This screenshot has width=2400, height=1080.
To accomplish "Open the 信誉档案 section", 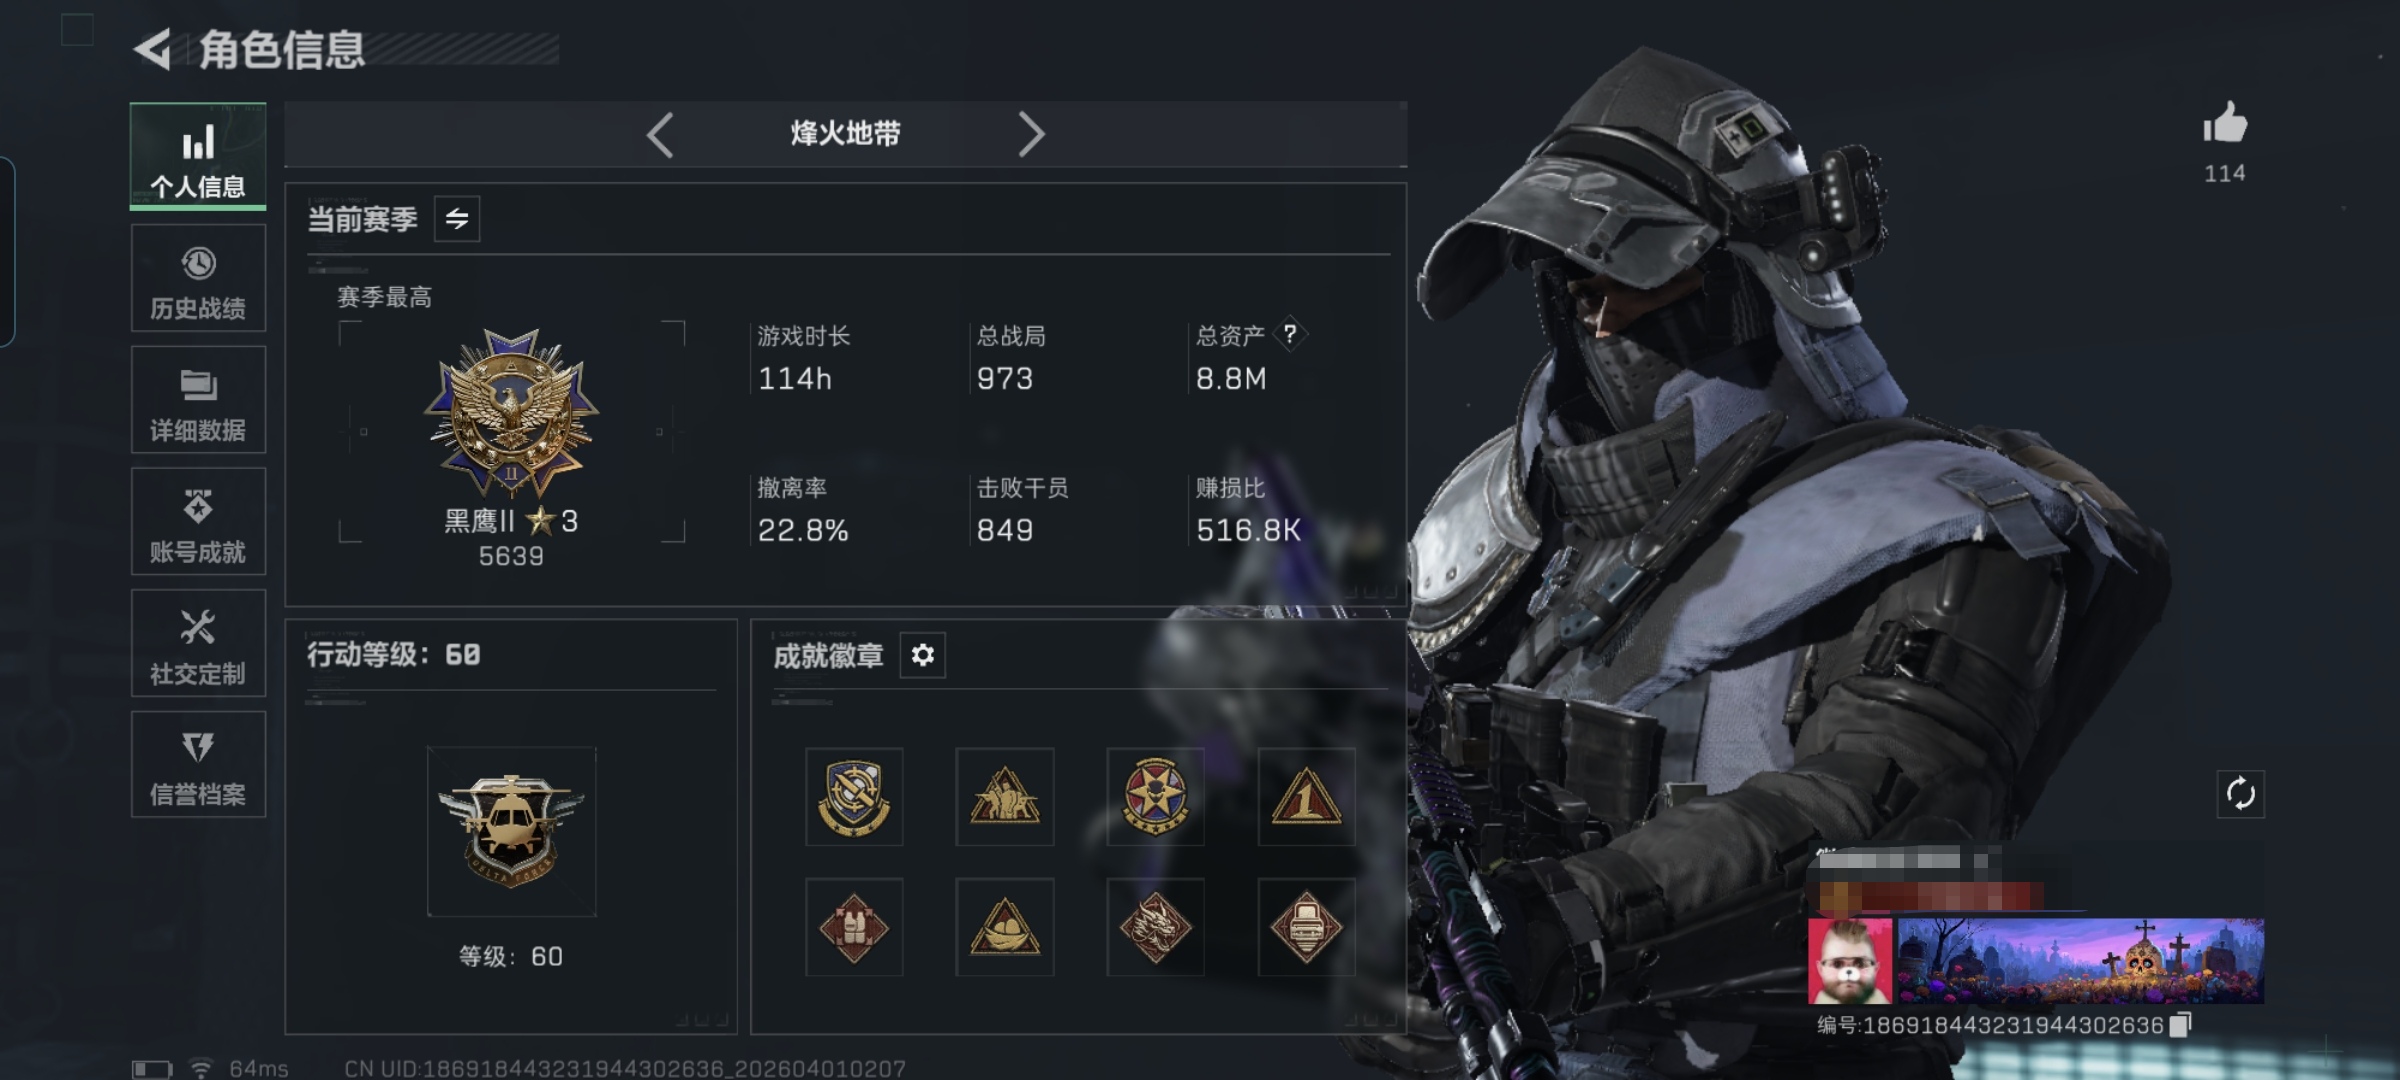I will tap(198, 765).
